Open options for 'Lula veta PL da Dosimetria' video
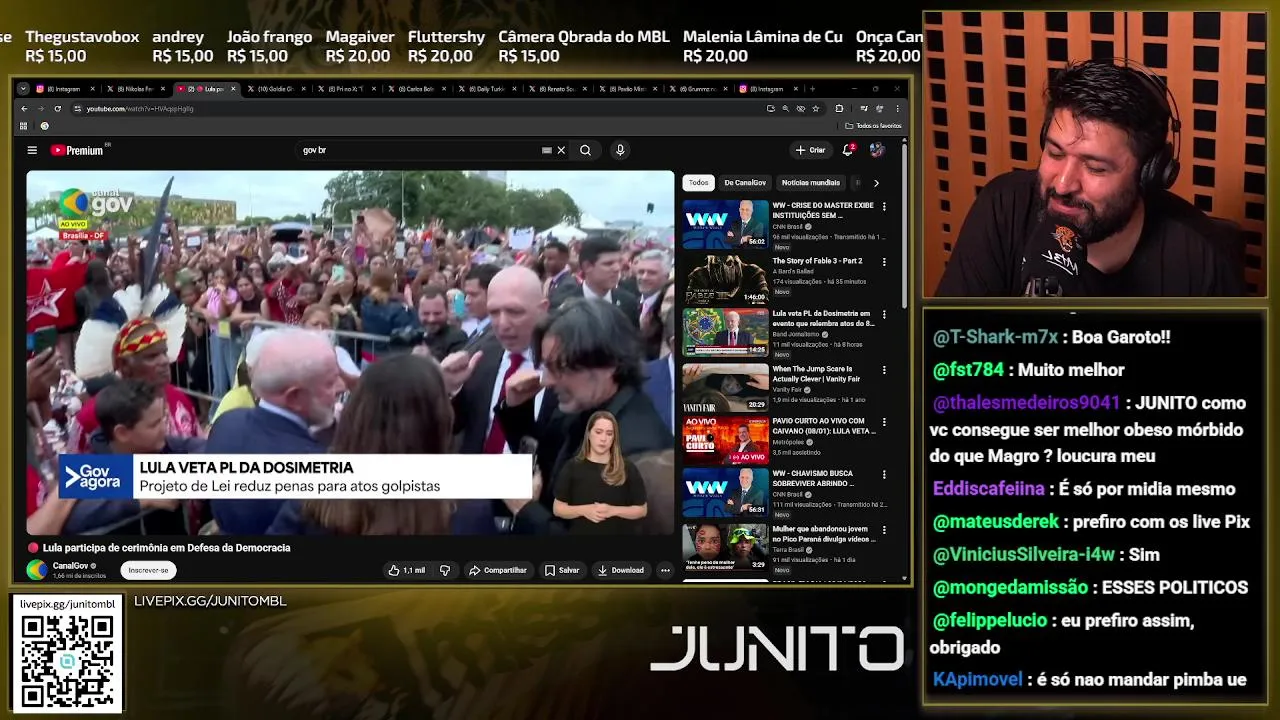 pos(884,315)
